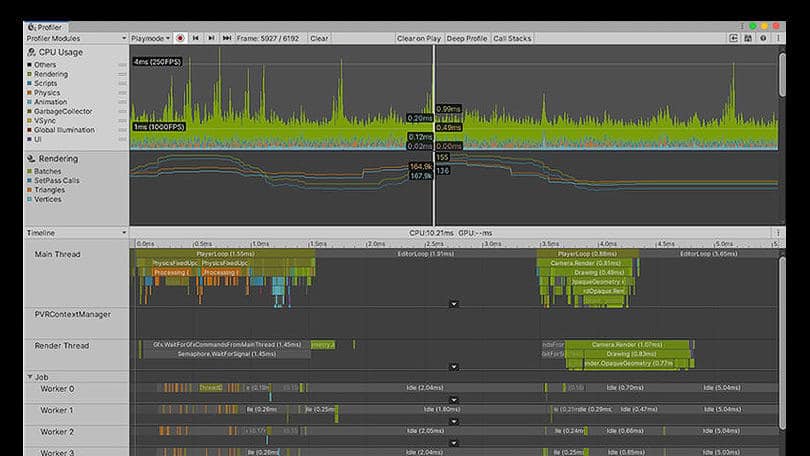Viewport: 810px width, 456px height.
Task: Click the PVRContextManager row label
Action: (x=72, y=314)
